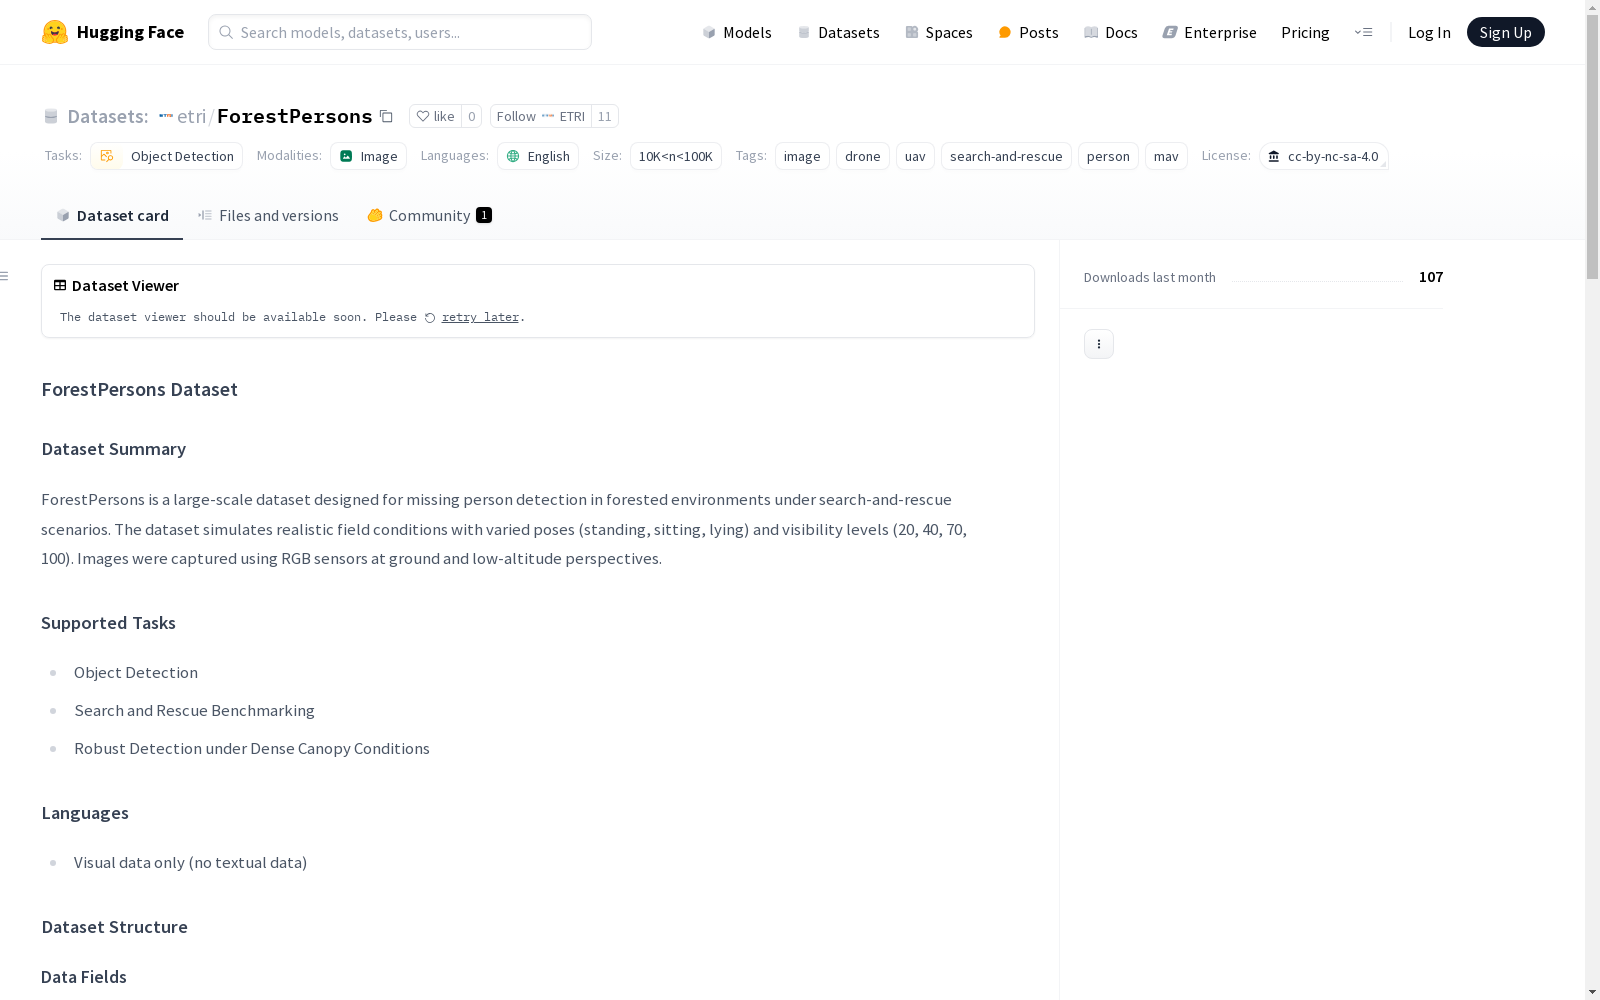The image size is (1600, 1000).
Task: Open the extra navigation menu icon
Action: [x=1363, y=32]
